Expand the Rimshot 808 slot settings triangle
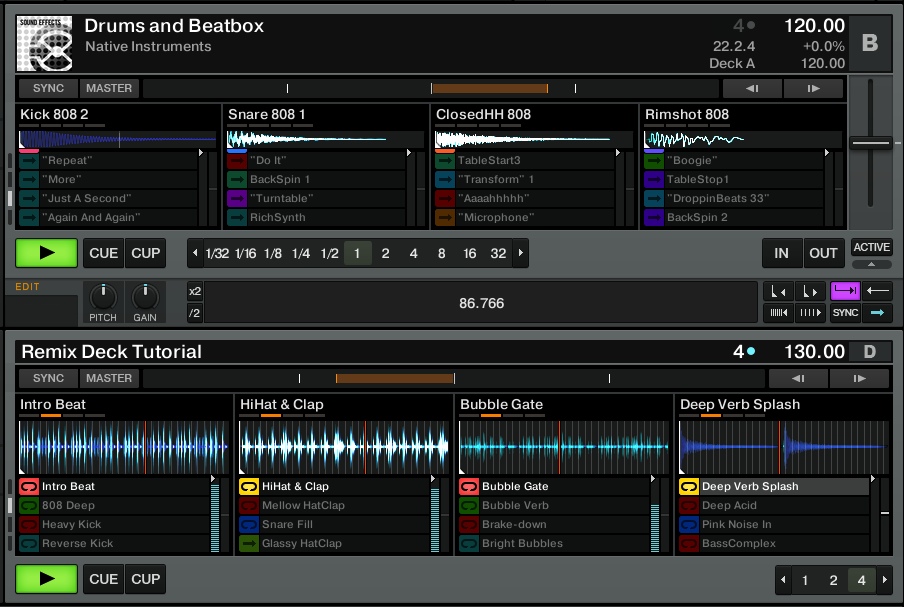 pos(826,153)
